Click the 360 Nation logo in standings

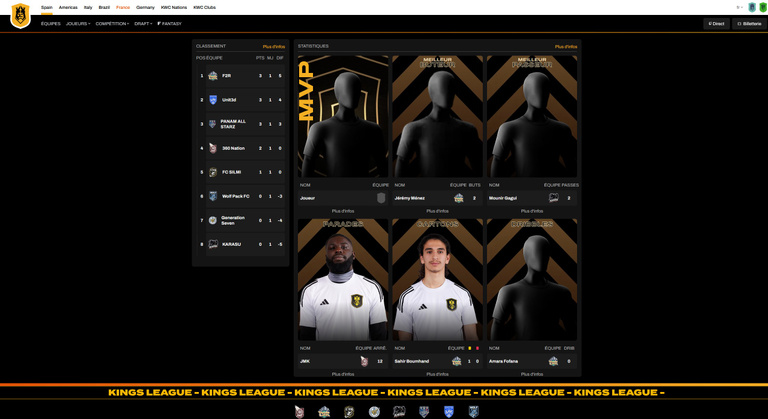tap(213, 148)
